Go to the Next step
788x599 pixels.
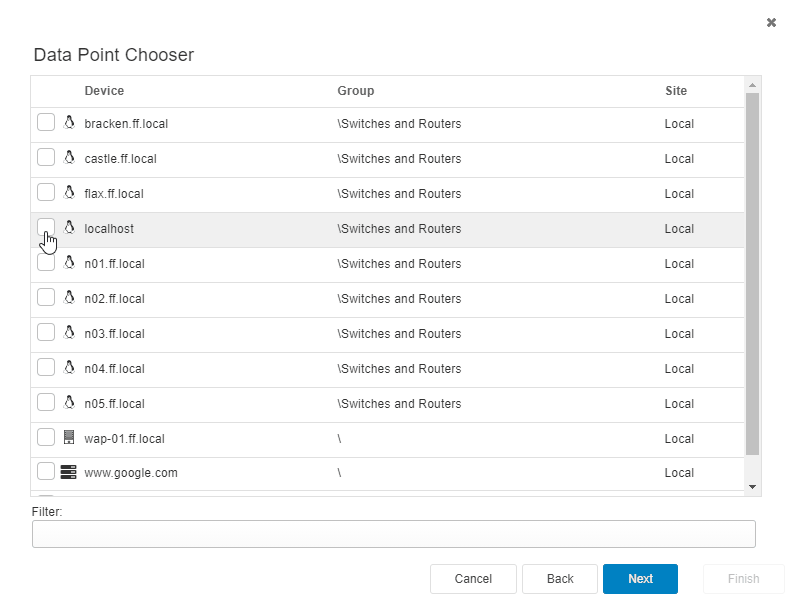click(640, 579)
